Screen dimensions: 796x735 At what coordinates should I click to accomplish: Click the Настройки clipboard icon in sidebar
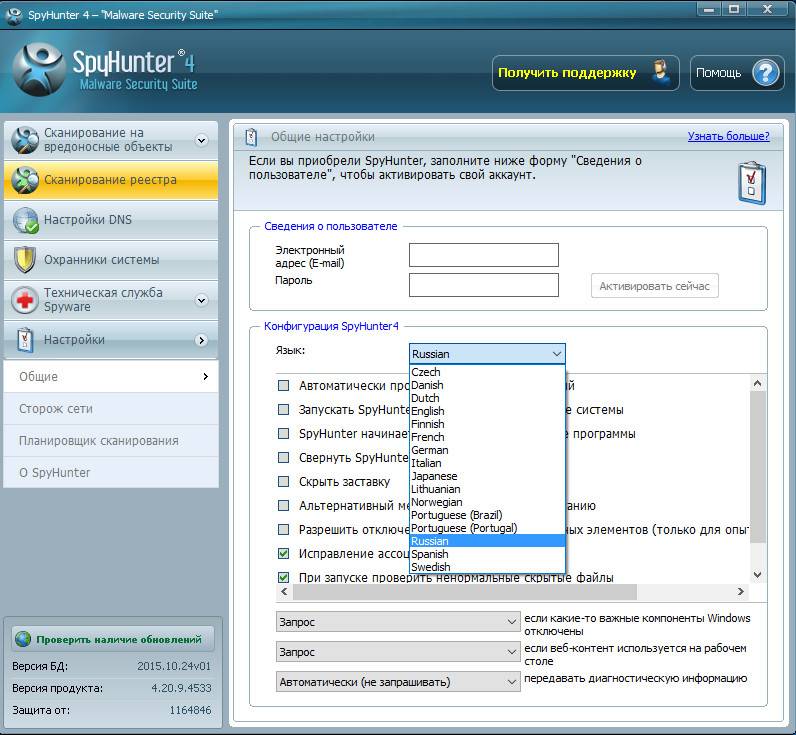point(25,340)
